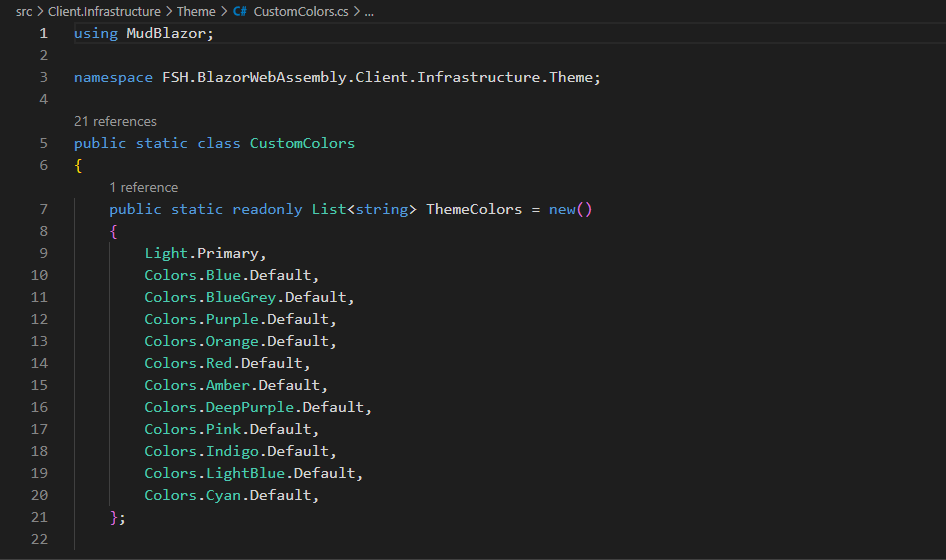Click the C# file icon in breadcrumbs
The height and width of the screenshot is (560, 946).
tap(240, 12)
